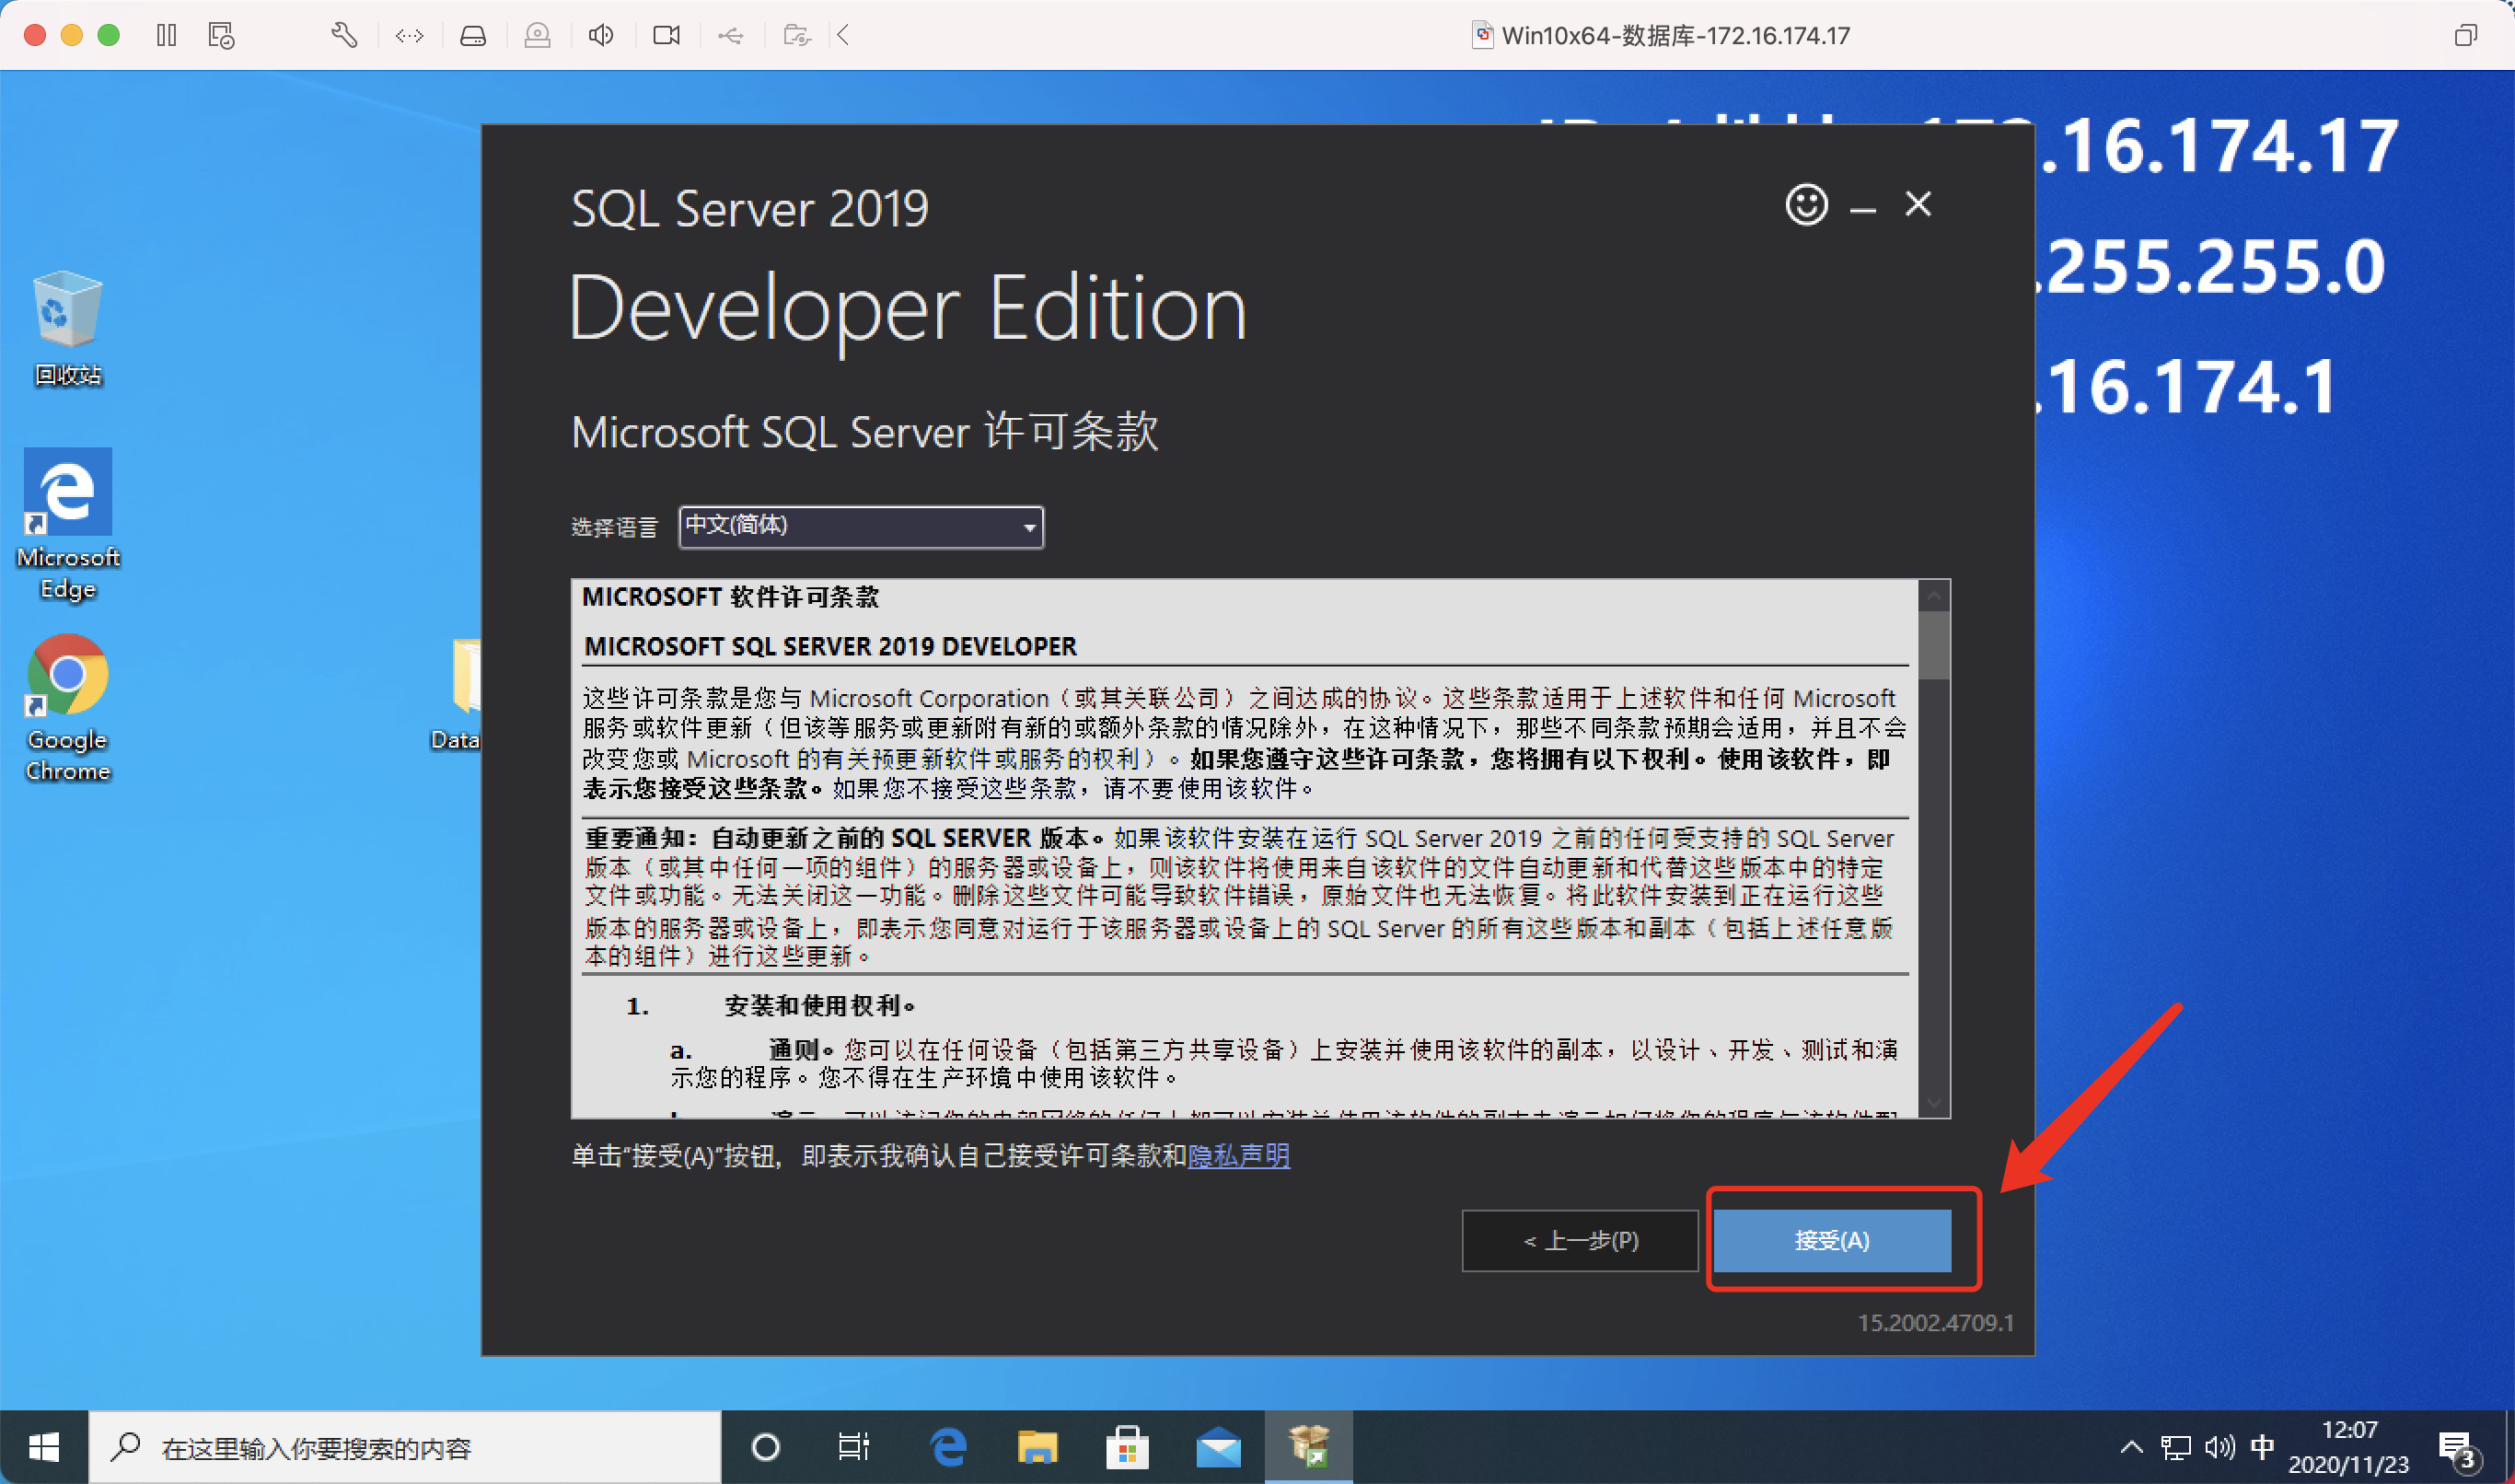Expand hidden system tray icons

(x=2131, y=1447)
